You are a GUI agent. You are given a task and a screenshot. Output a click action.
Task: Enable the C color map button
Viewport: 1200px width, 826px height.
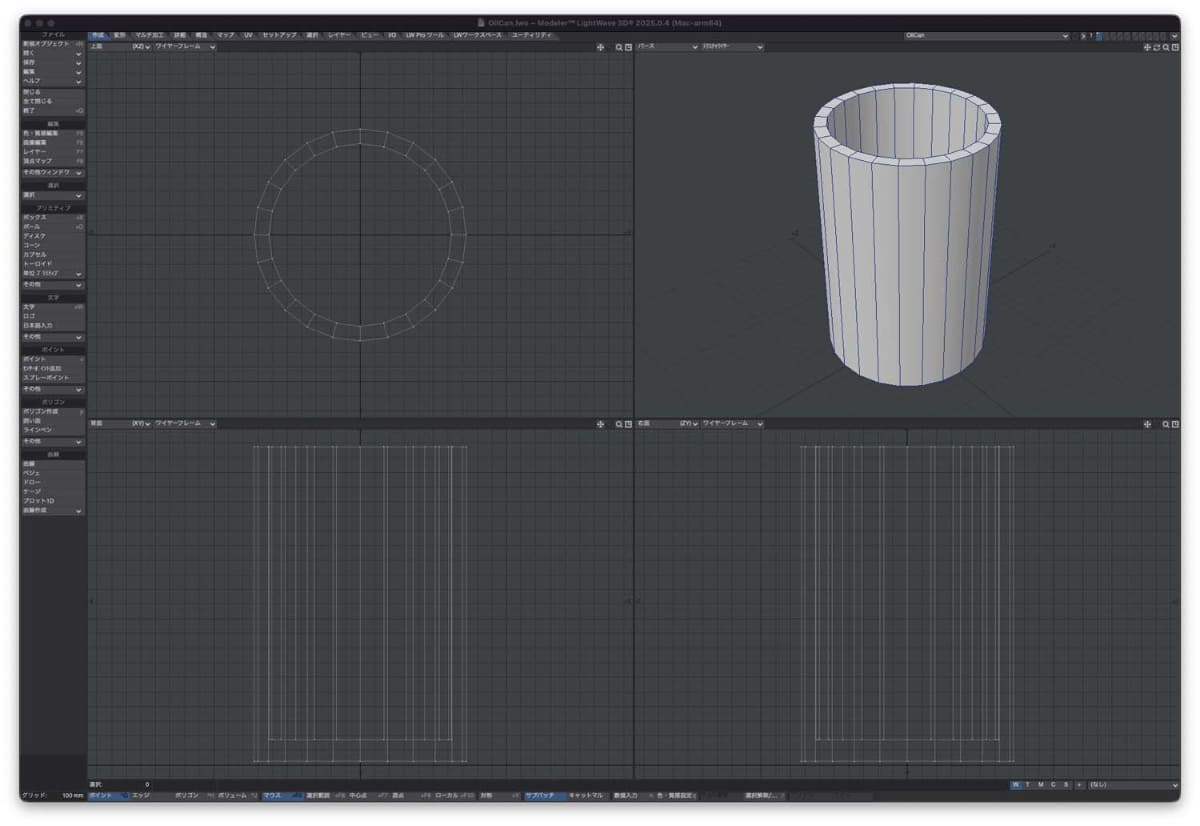coord(1054,785)
